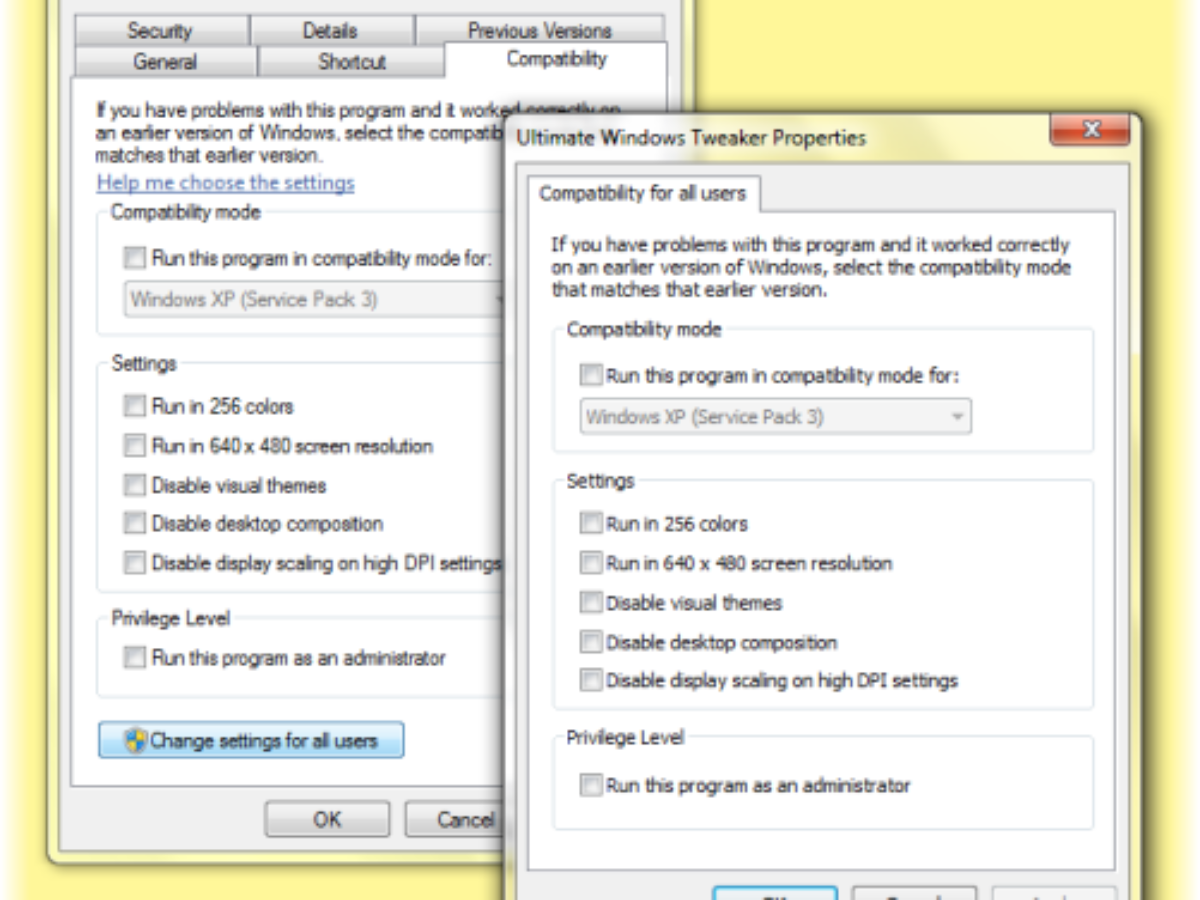The width and height of the screenshot is (1200, 900).
Task: Click Cancel in the back Properties window
Action: [x=453, y=820]
